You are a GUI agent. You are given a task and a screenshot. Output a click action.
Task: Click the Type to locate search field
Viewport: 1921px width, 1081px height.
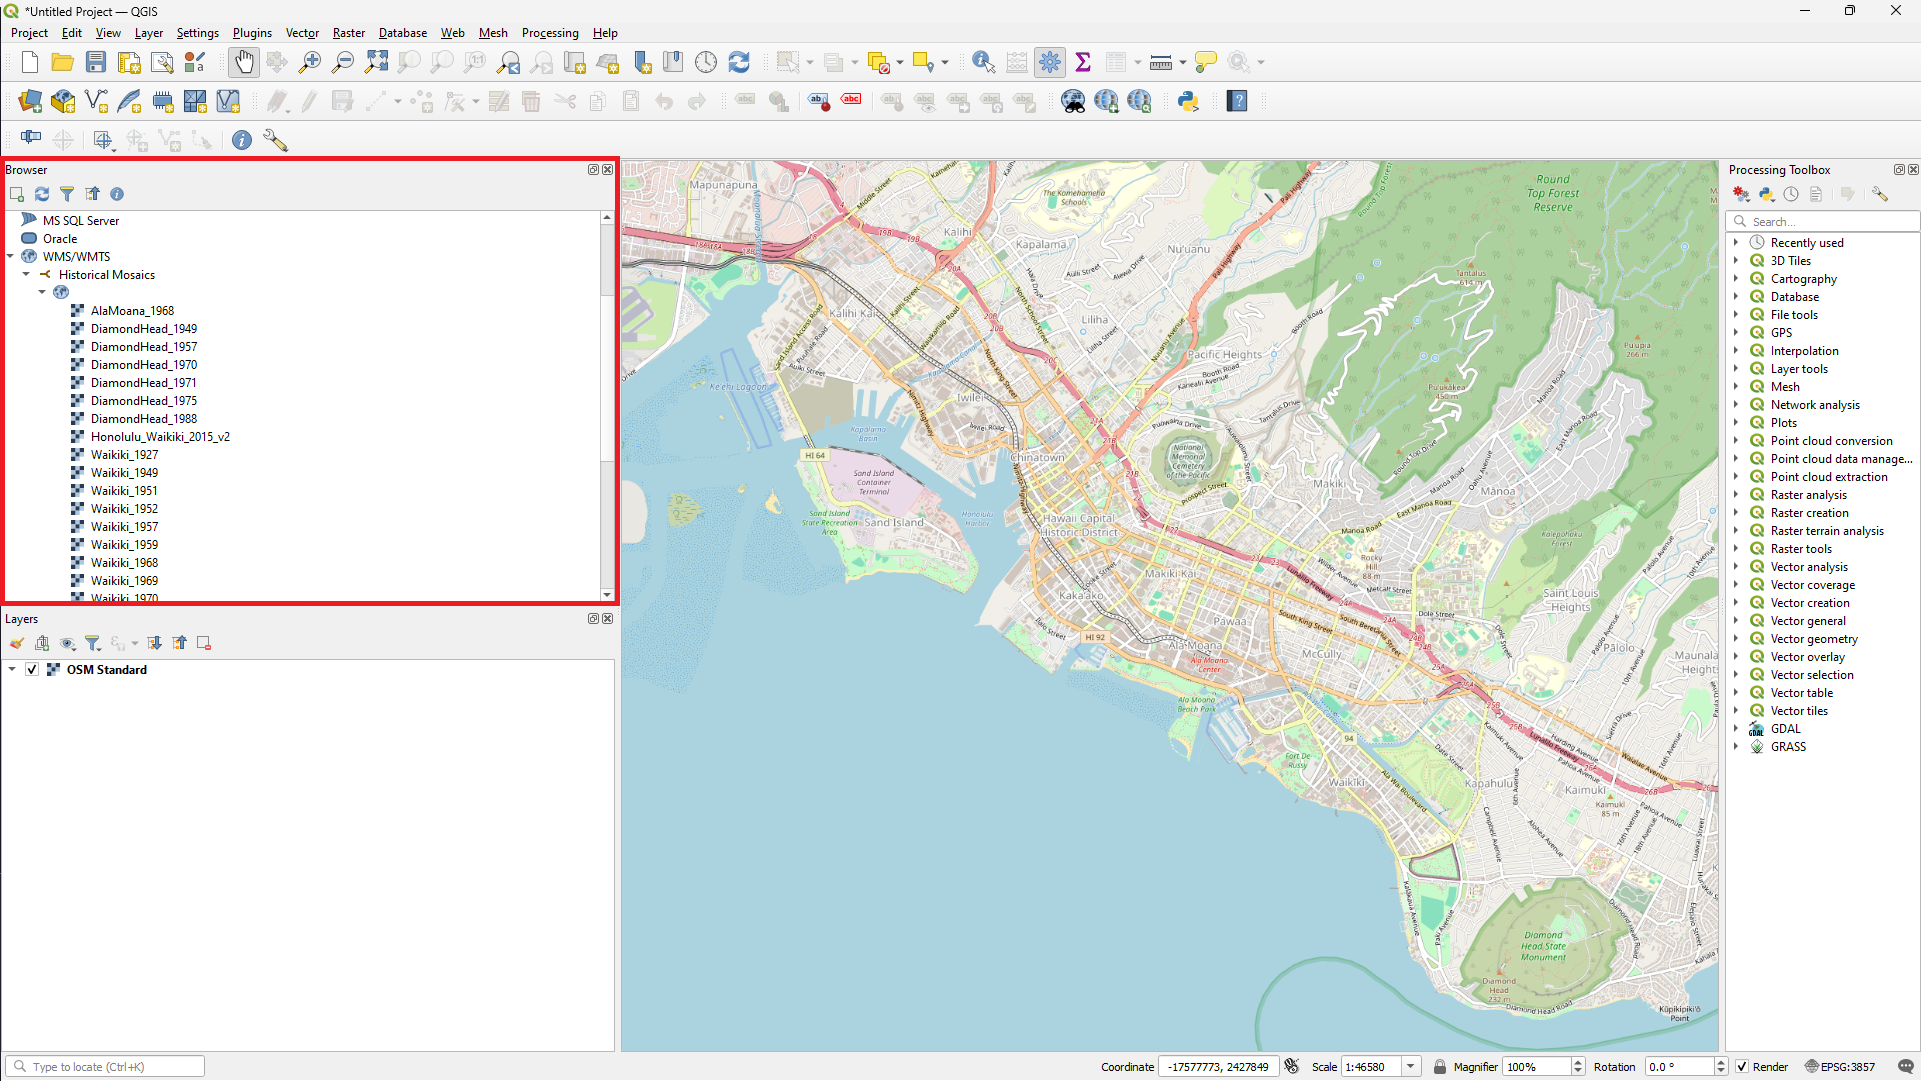point(105,1067)
